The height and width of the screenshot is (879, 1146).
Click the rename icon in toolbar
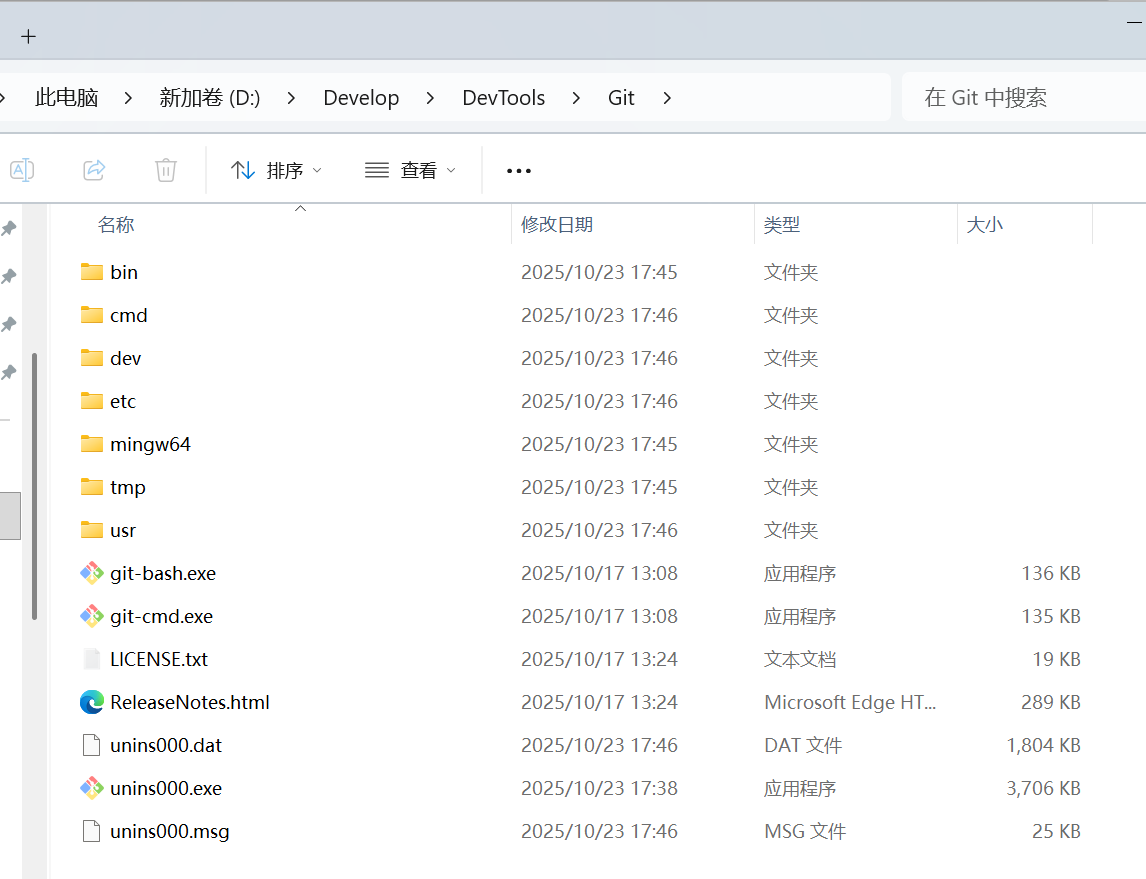click(22, 170)
